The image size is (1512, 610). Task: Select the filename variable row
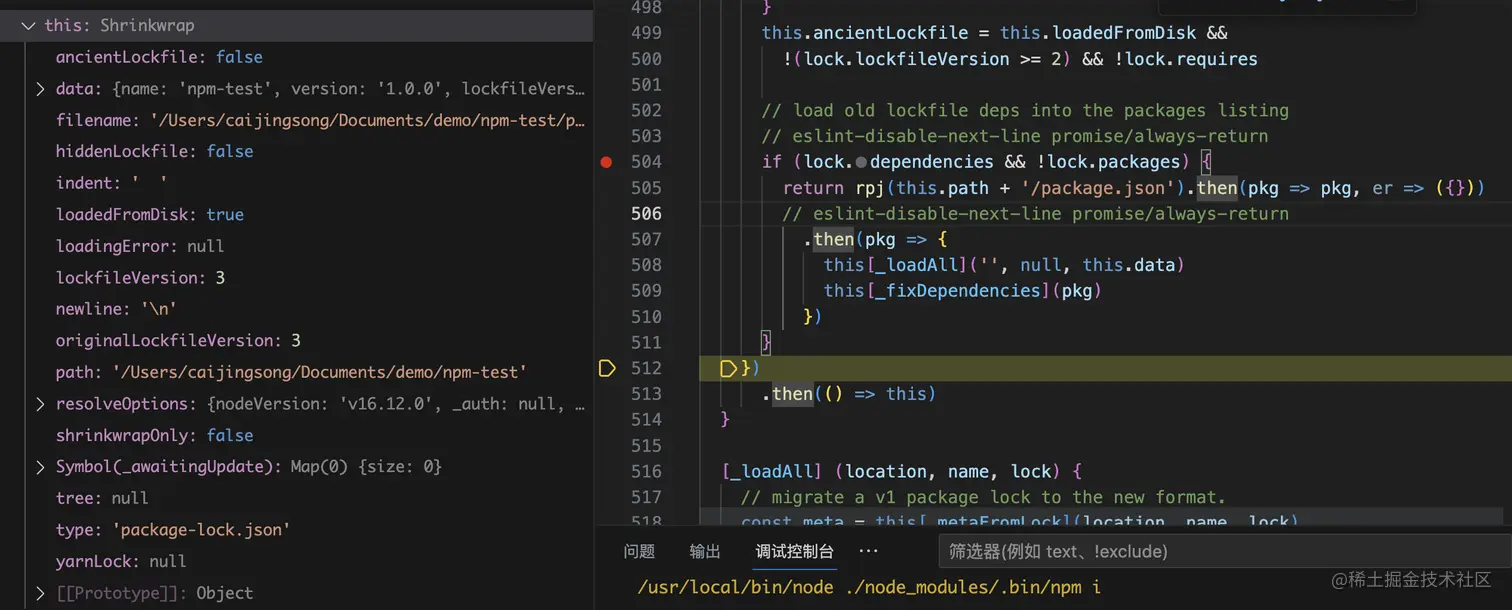pyautogui.click(x=297, y=120)
